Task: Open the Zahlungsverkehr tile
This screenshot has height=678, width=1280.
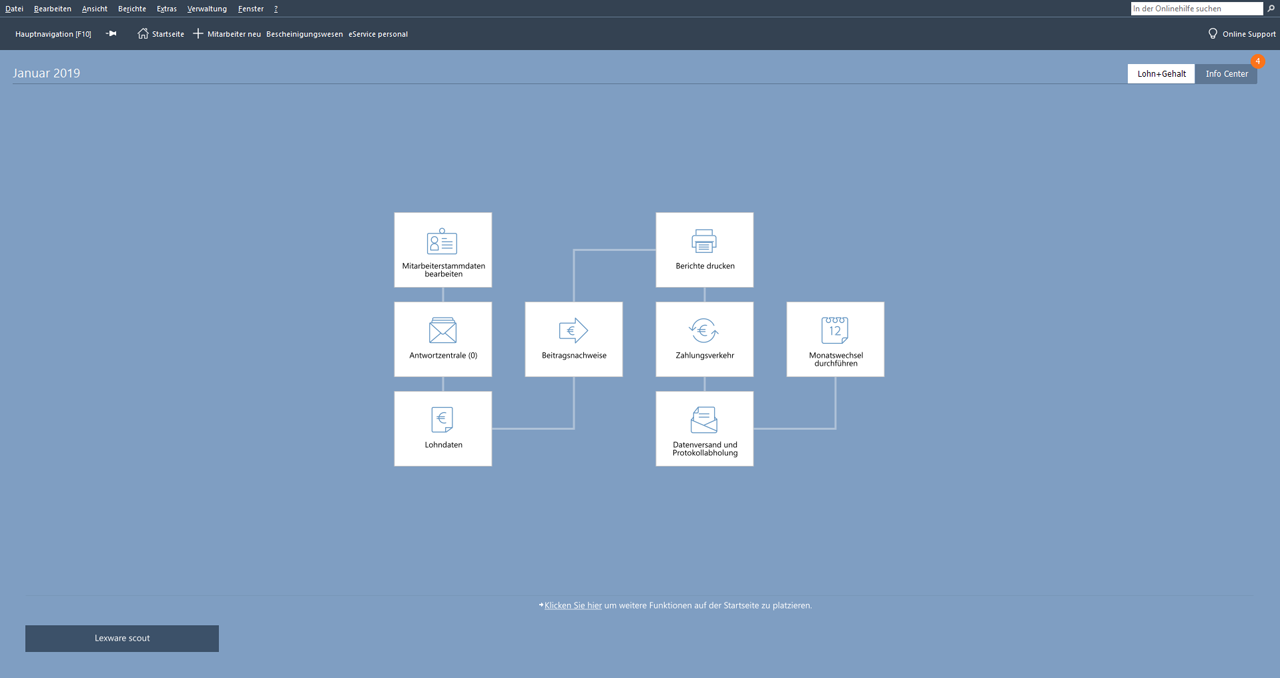Action: coord(705,339)
